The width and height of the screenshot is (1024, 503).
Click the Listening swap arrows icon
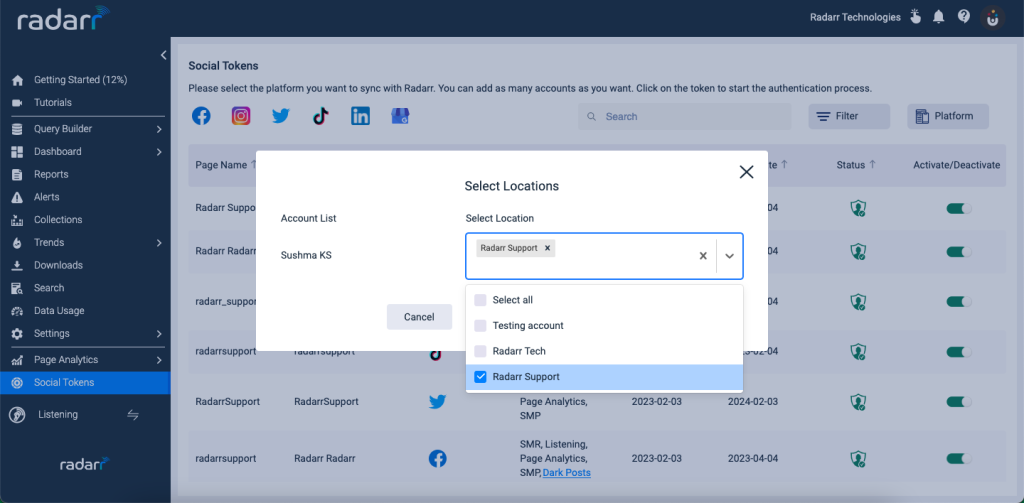(133, 415)
